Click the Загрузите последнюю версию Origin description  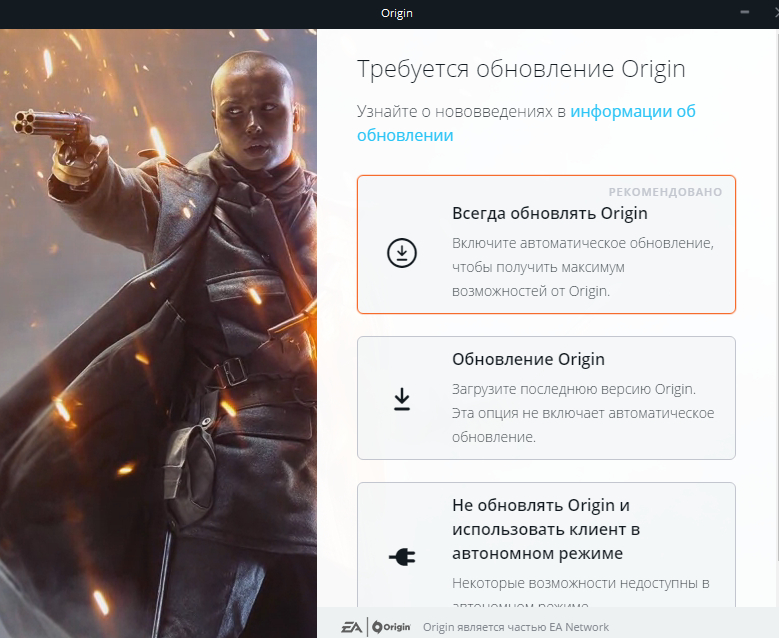coord(583,413)
